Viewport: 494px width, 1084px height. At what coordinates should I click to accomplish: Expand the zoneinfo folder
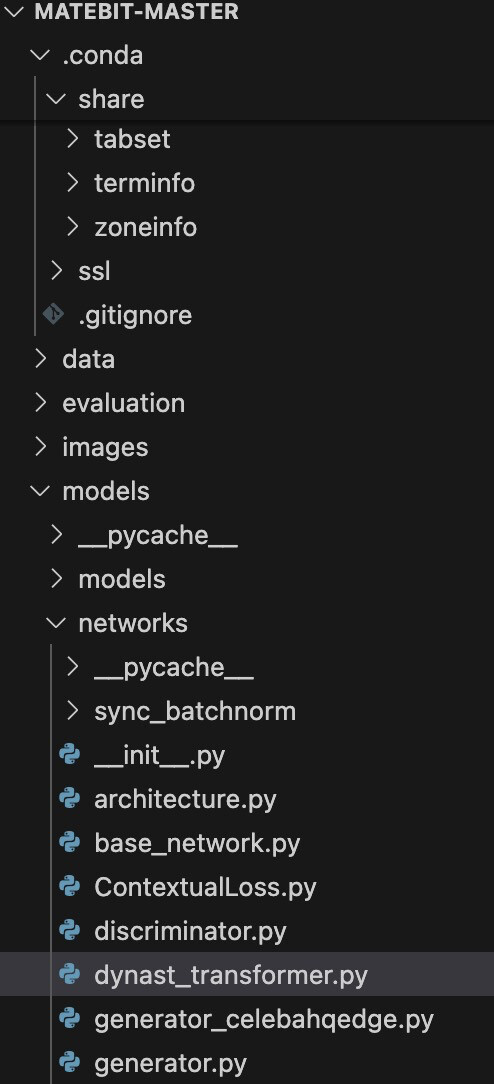tap(73, 227)
